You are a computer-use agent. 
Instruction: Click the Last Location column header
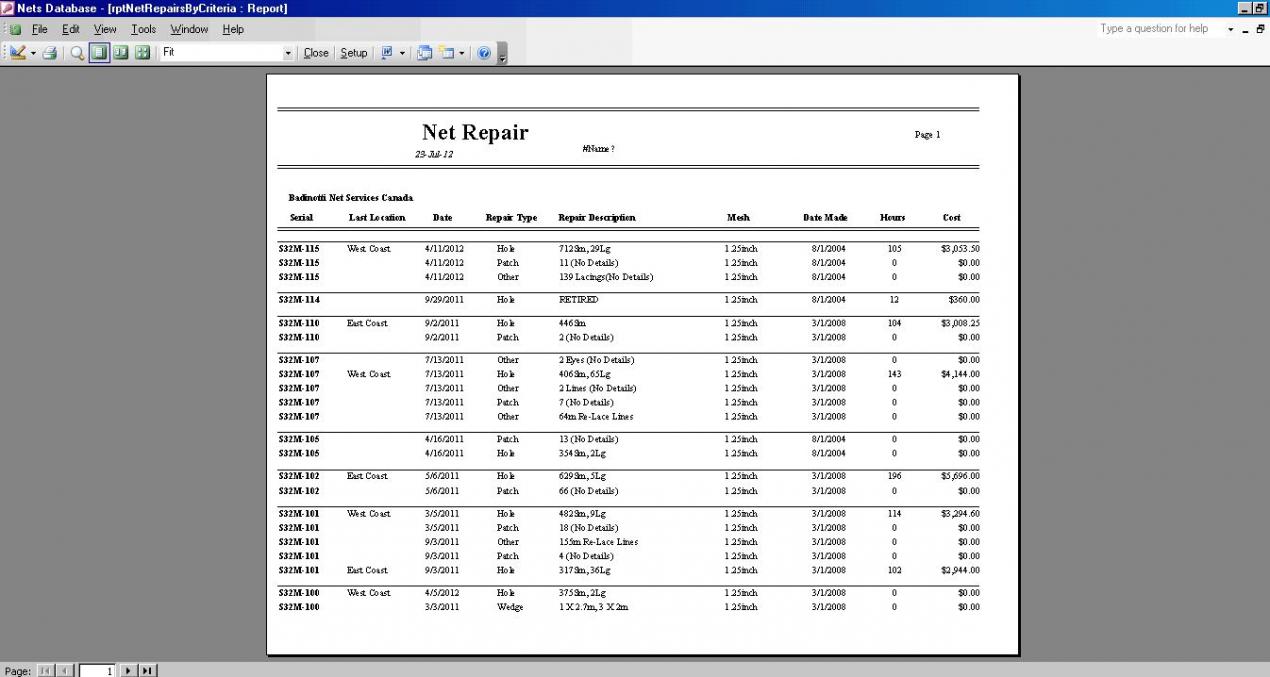(x=377, y=217)
